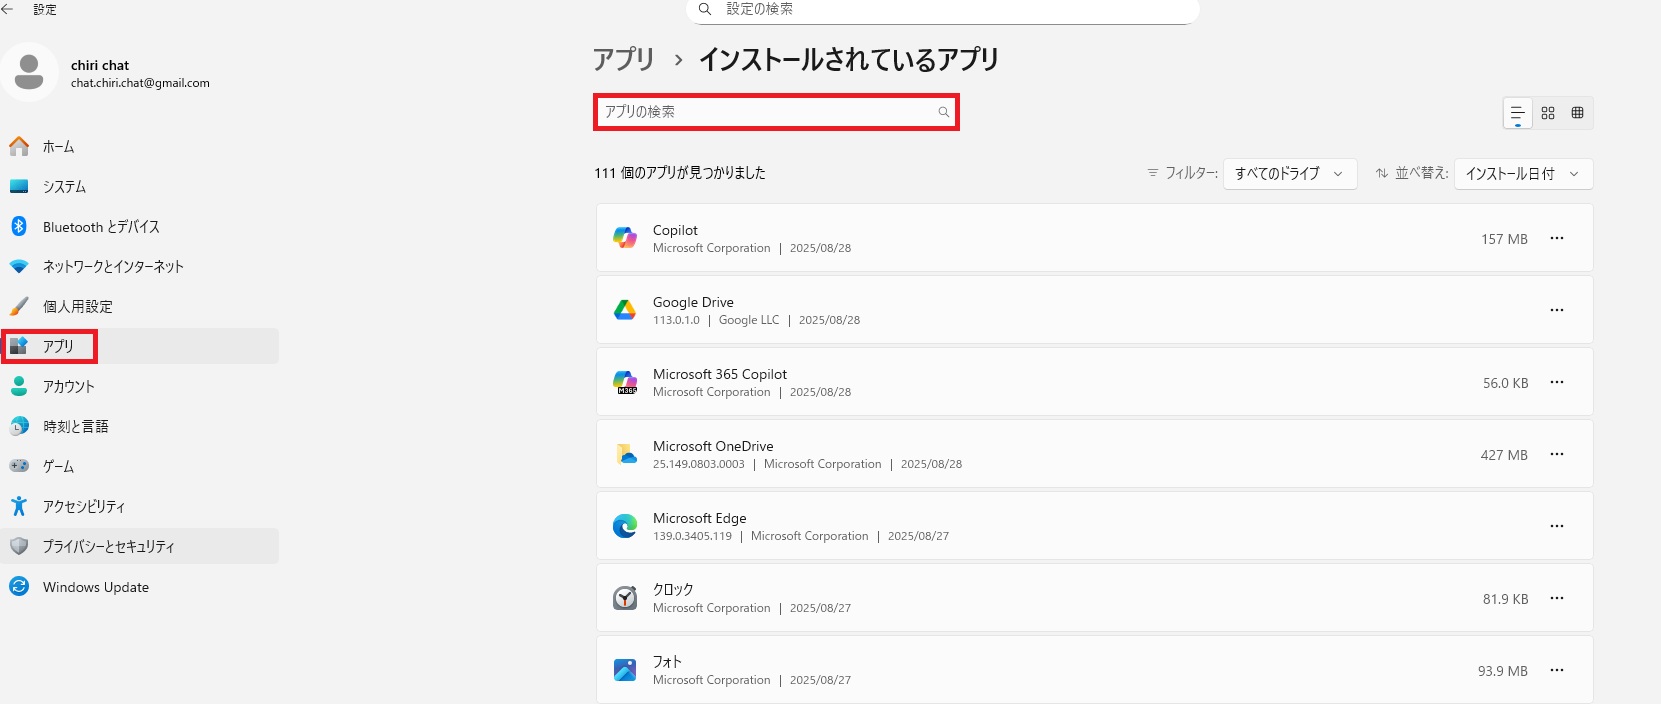Click the Copilot app icon
Screen dimensions: 1661x704
(x=625, y=238)
